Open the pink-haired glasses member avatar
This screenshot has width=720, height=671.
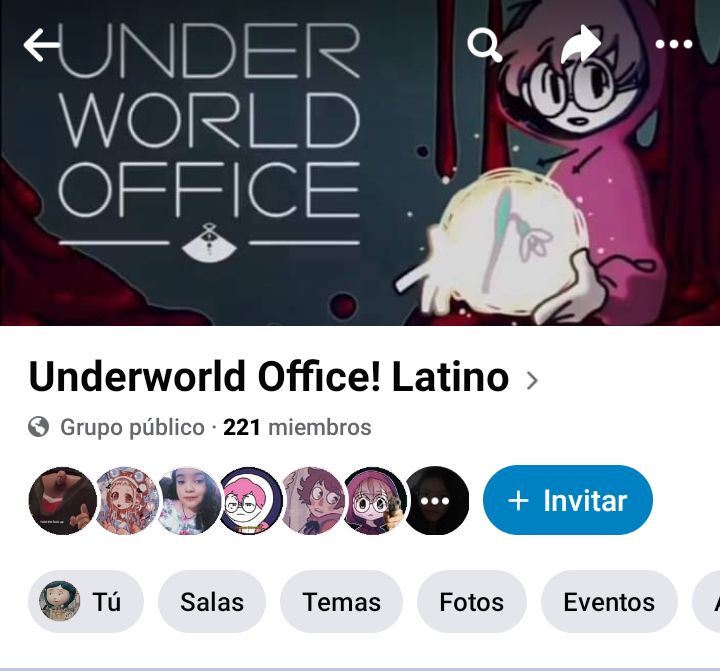(x=251, y=501)
